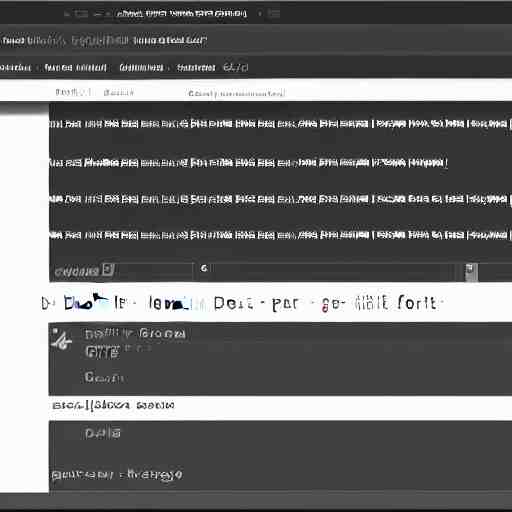This screenshot has height=512, width=512.
Task: Click the dim last item in the dark menu row
Action: coord(236,68)
